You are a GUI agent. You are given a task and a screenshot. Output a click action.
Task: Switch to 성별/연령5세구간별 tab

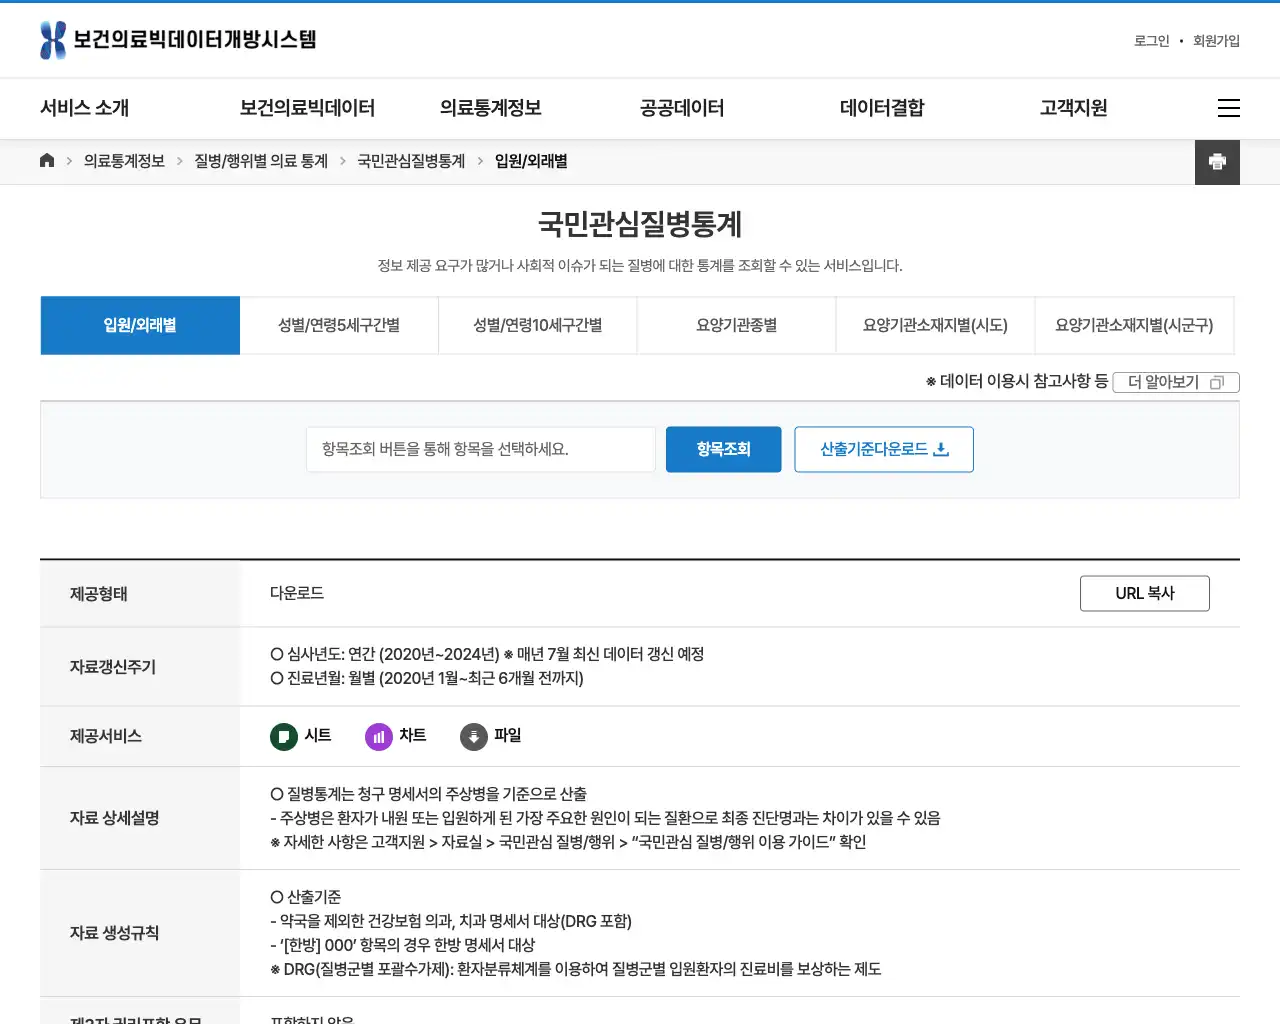(x=339, y=325)
